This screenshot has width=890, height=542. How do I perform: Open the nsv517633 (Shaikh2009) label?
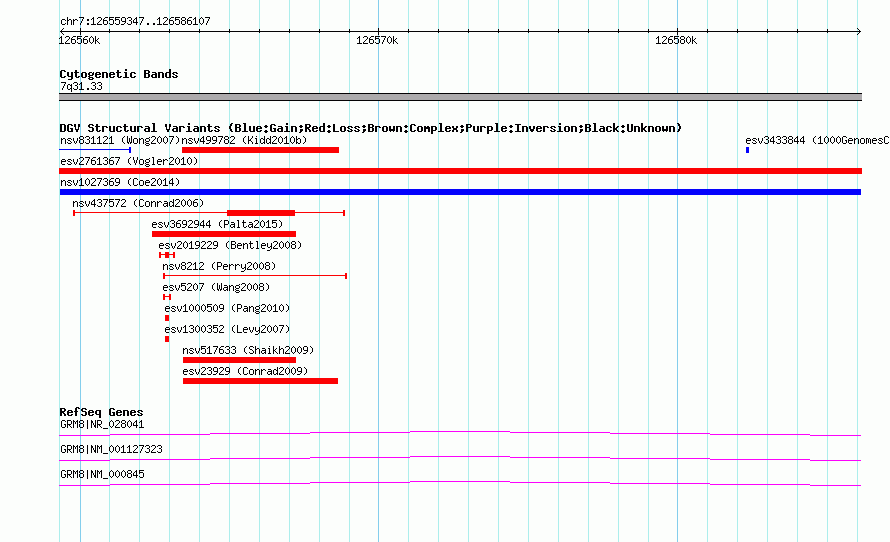[248, 350]
